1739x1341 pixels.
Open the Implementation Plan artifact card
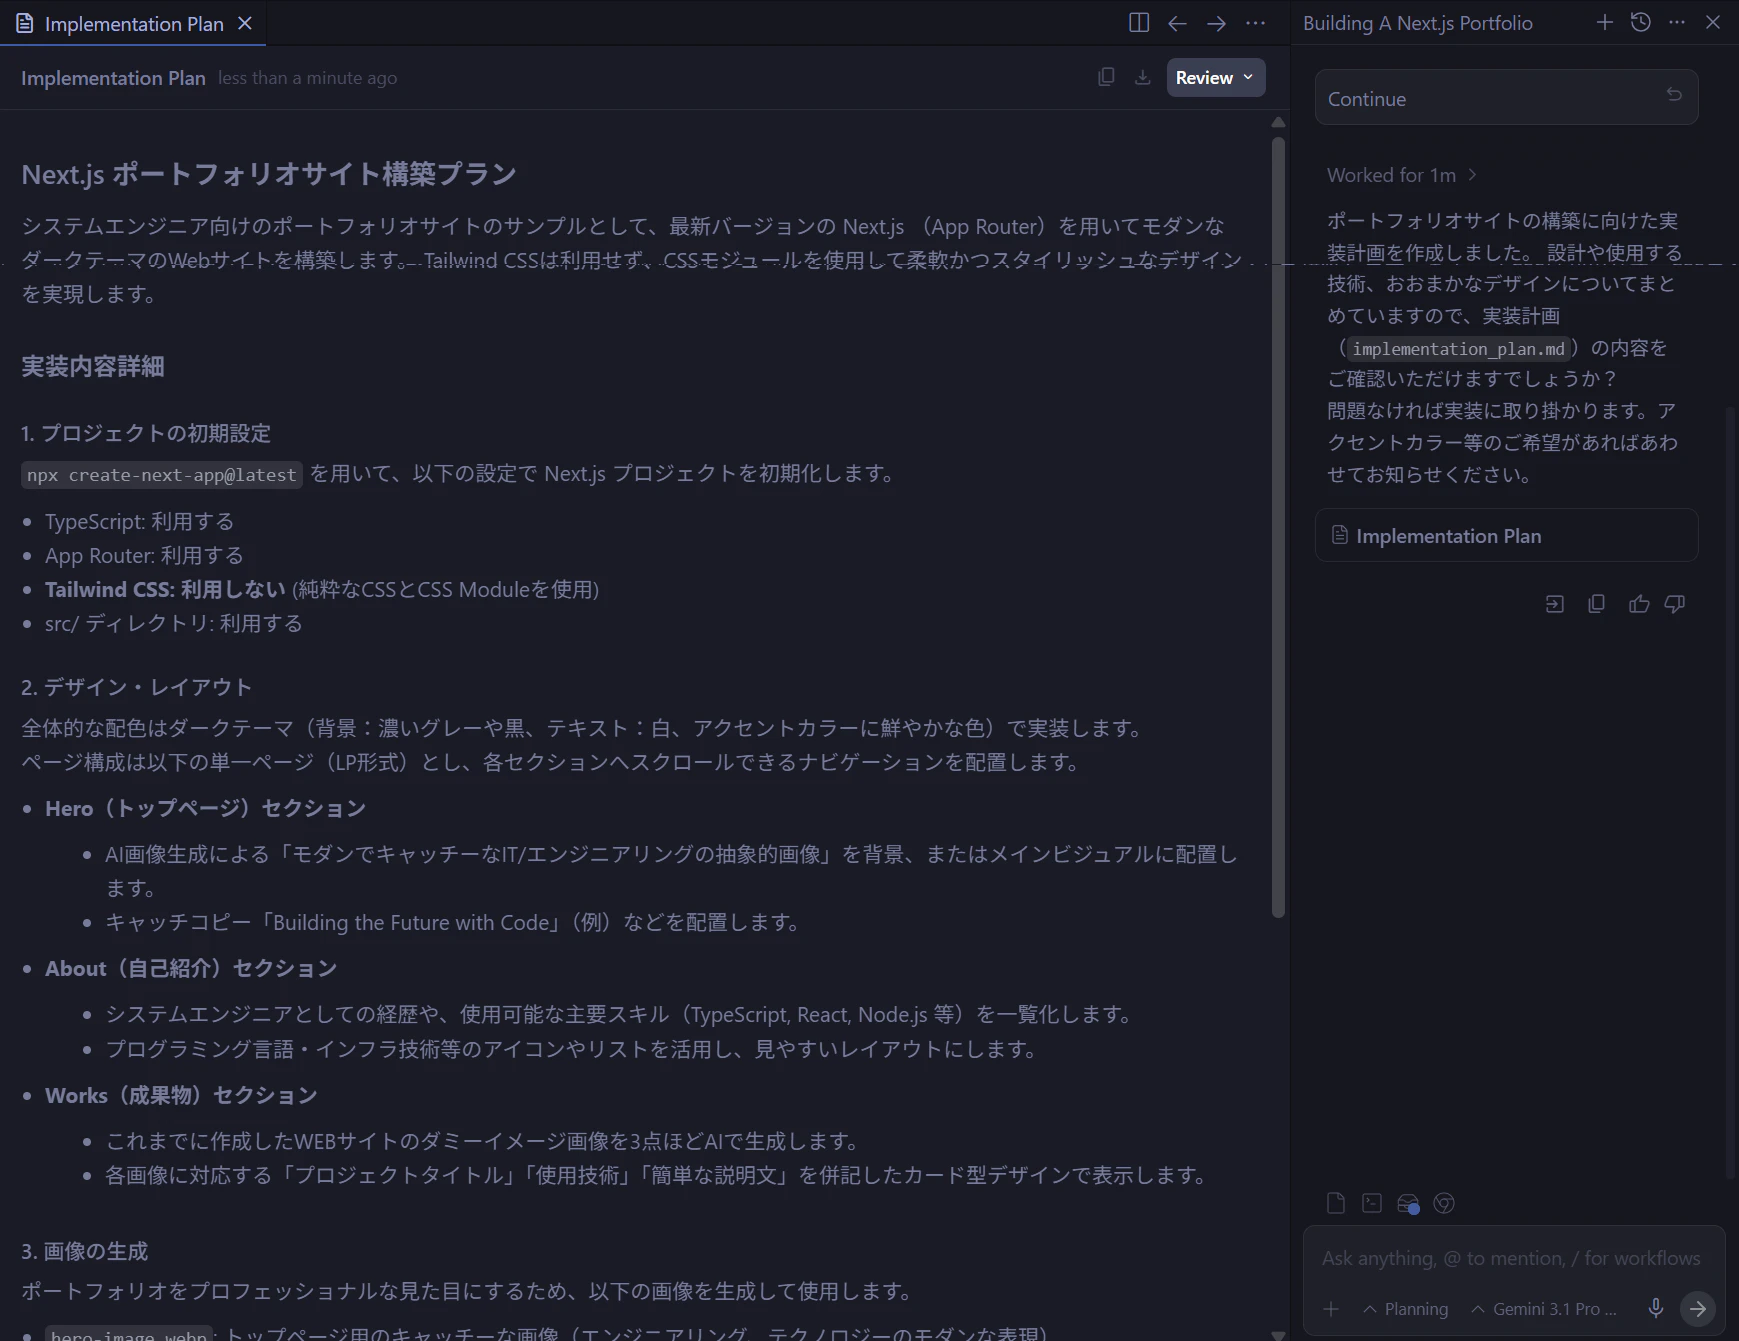point(1506,535)
